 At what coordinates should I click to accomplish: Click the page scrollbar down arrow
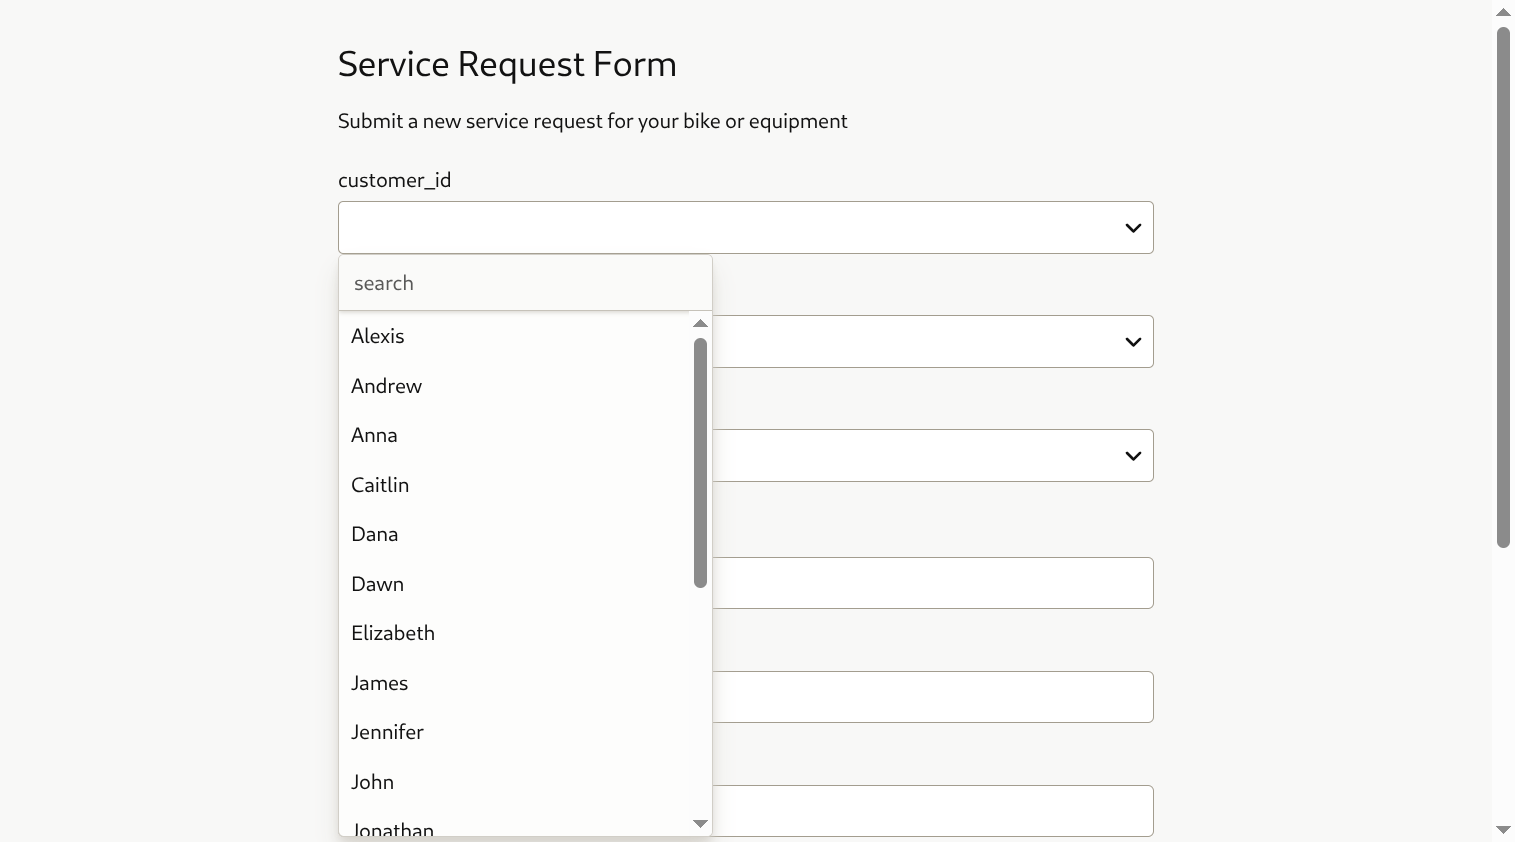coord(1503,829)
